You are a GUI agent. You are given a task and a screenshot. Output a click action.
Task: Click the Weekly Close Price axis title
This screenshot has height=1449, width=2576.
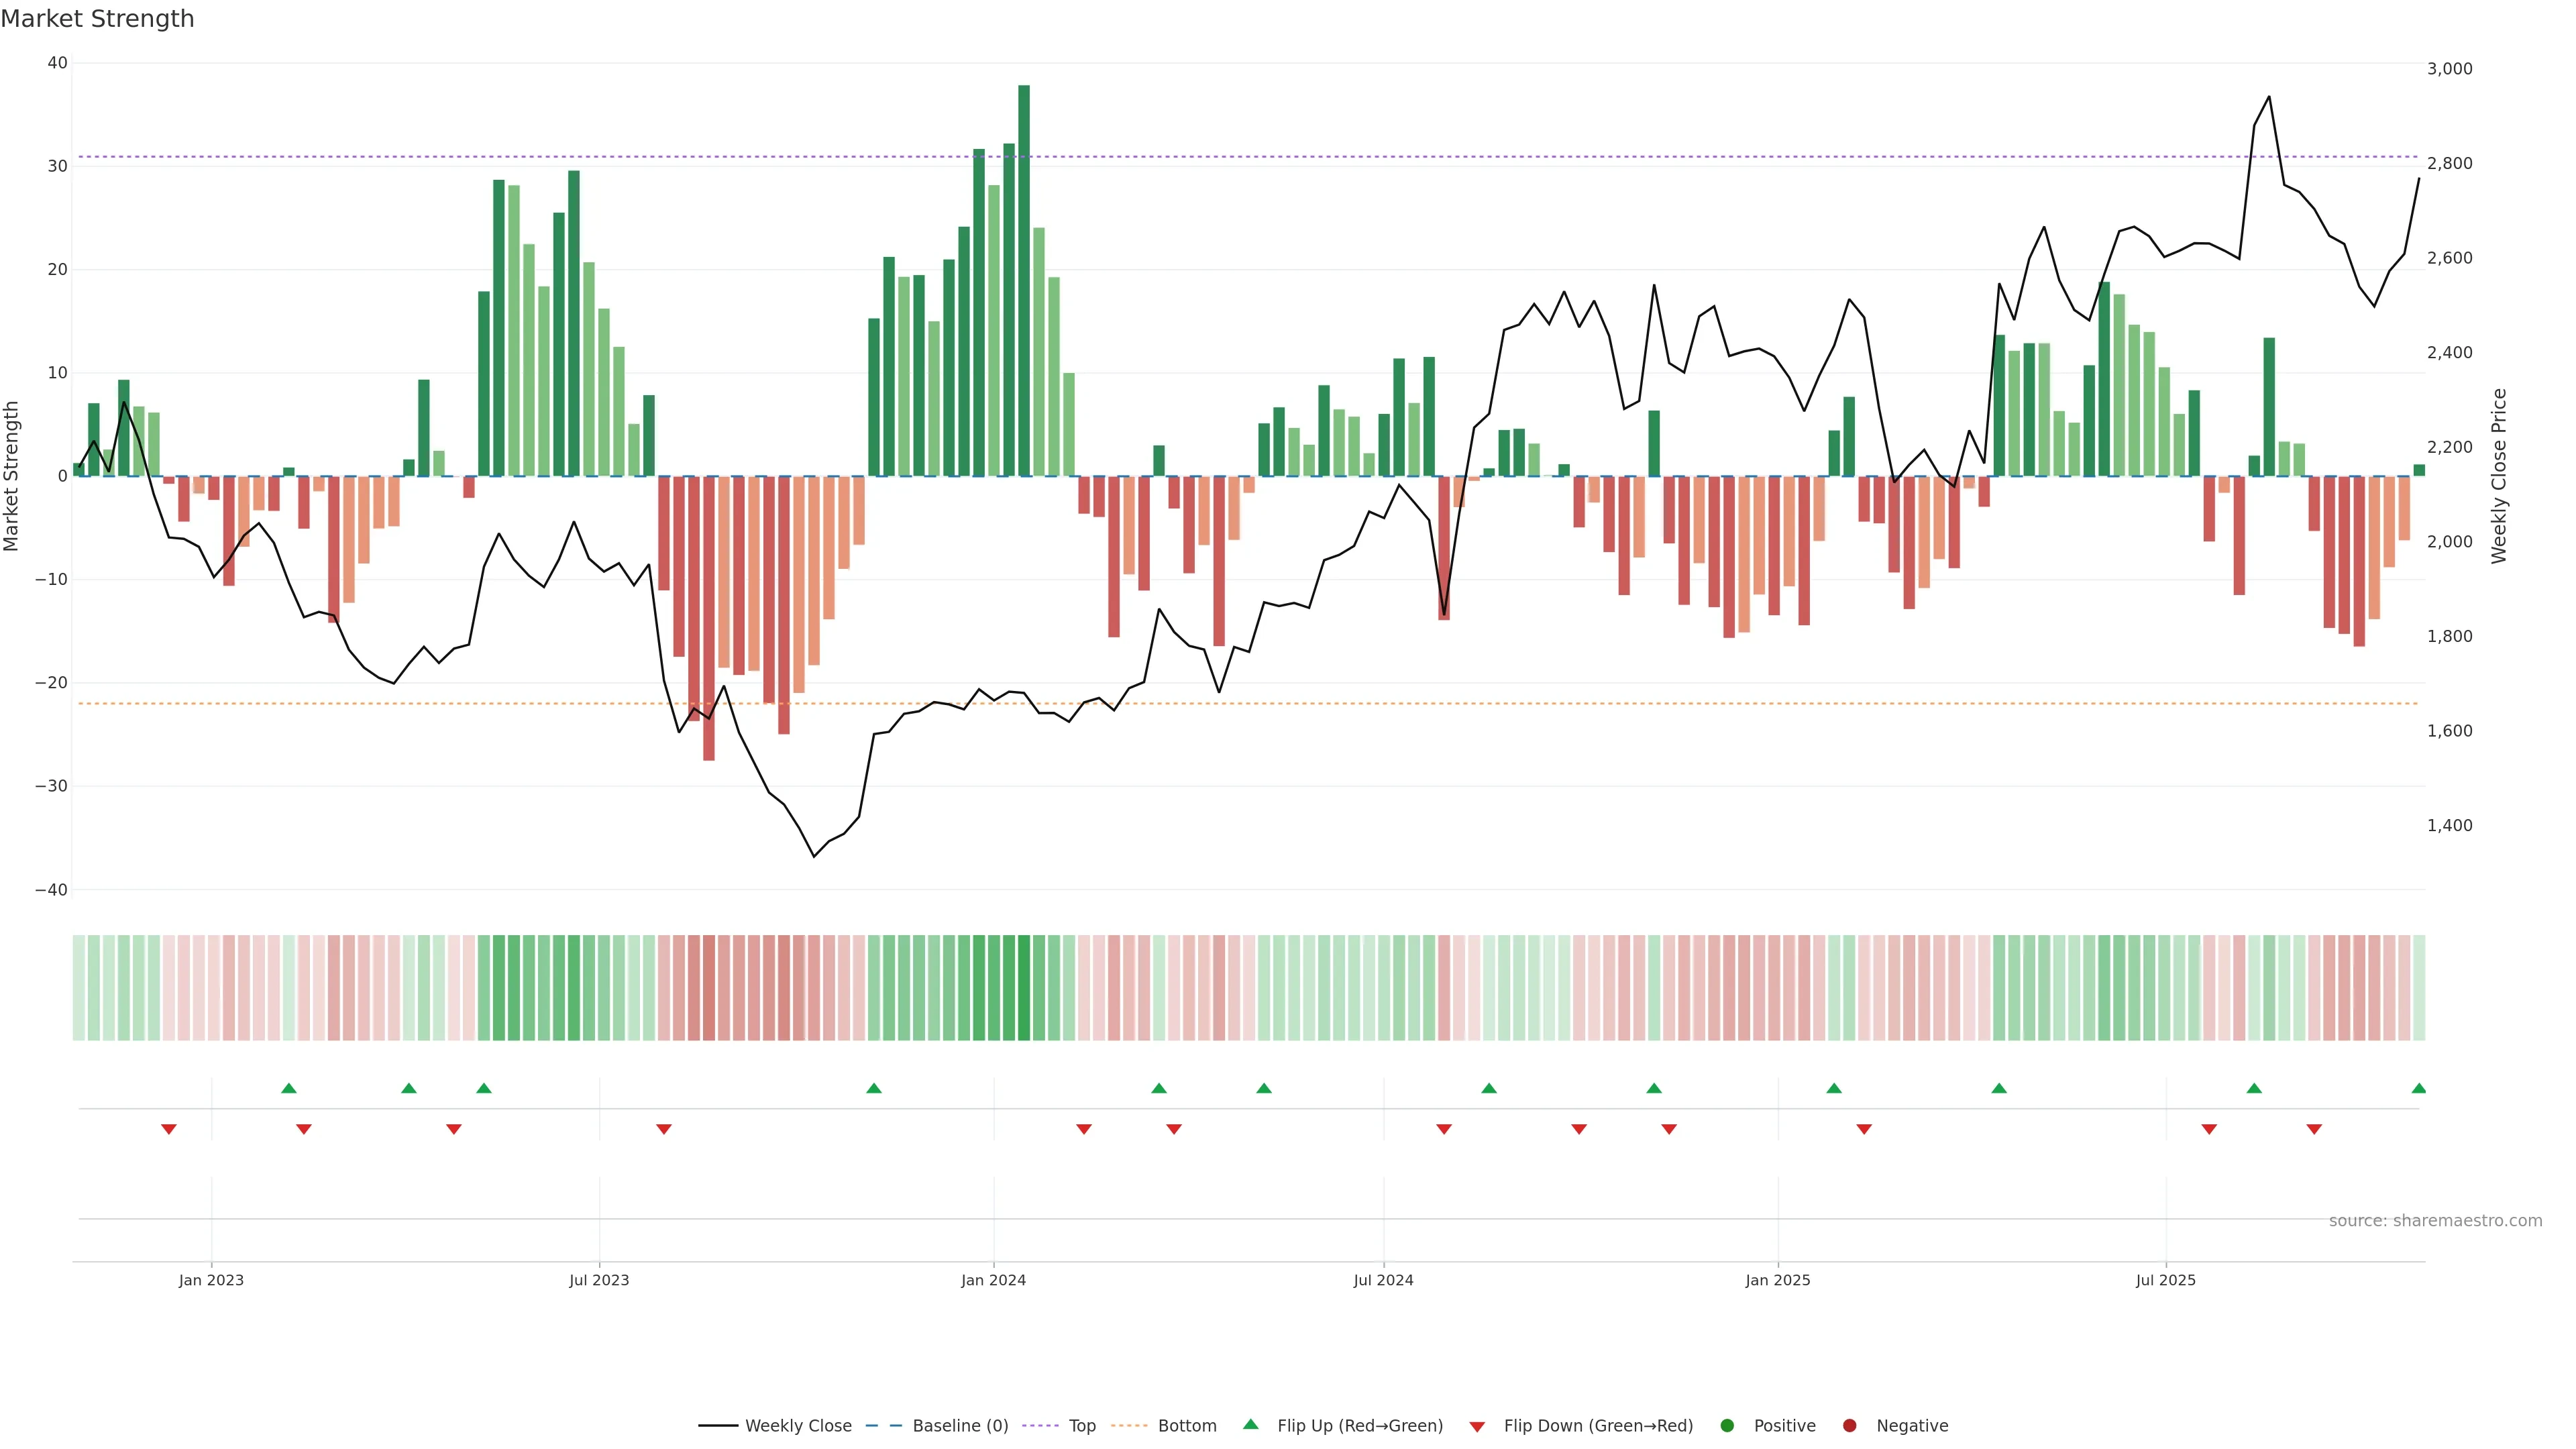click(x=2499, y=476)
